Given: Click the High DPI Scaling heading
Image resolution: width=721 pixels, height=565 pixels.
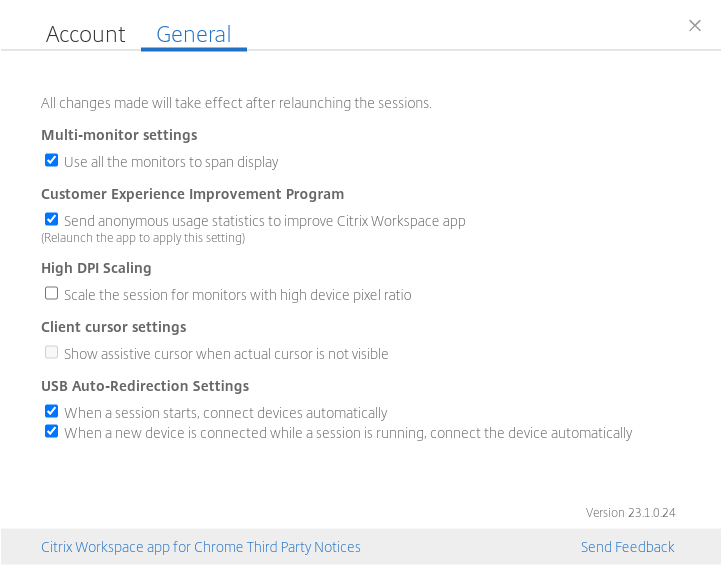Looking at the screenshot, I should (x=96, y=268).
